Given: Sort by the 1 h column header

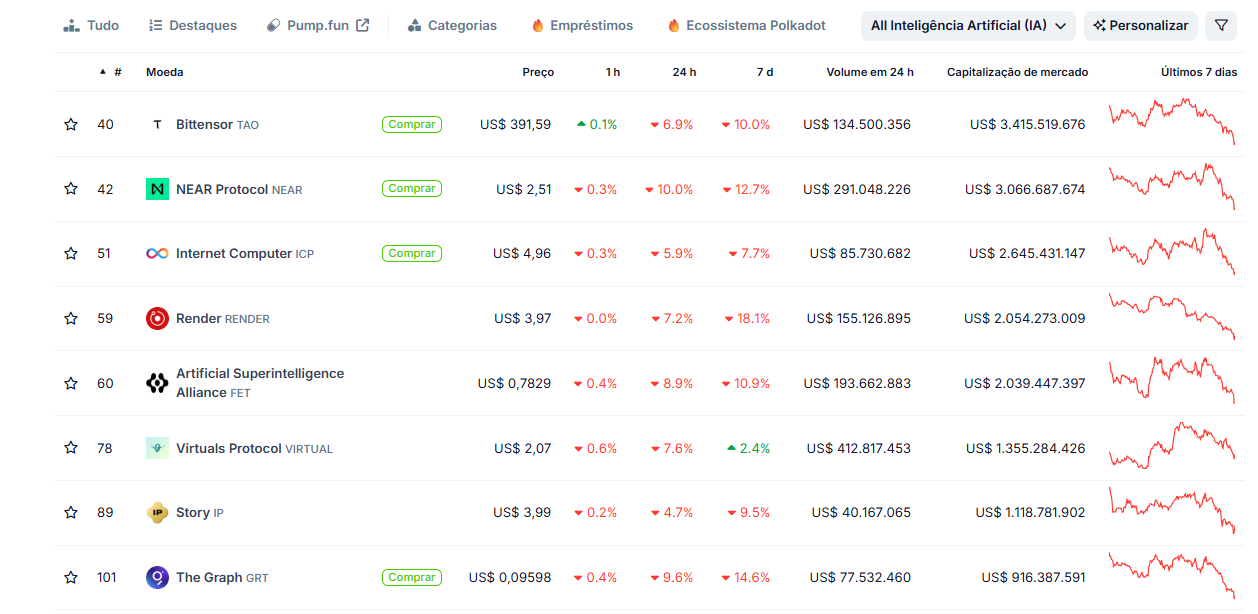Looking at the screenshot, I should click(612, 72).
